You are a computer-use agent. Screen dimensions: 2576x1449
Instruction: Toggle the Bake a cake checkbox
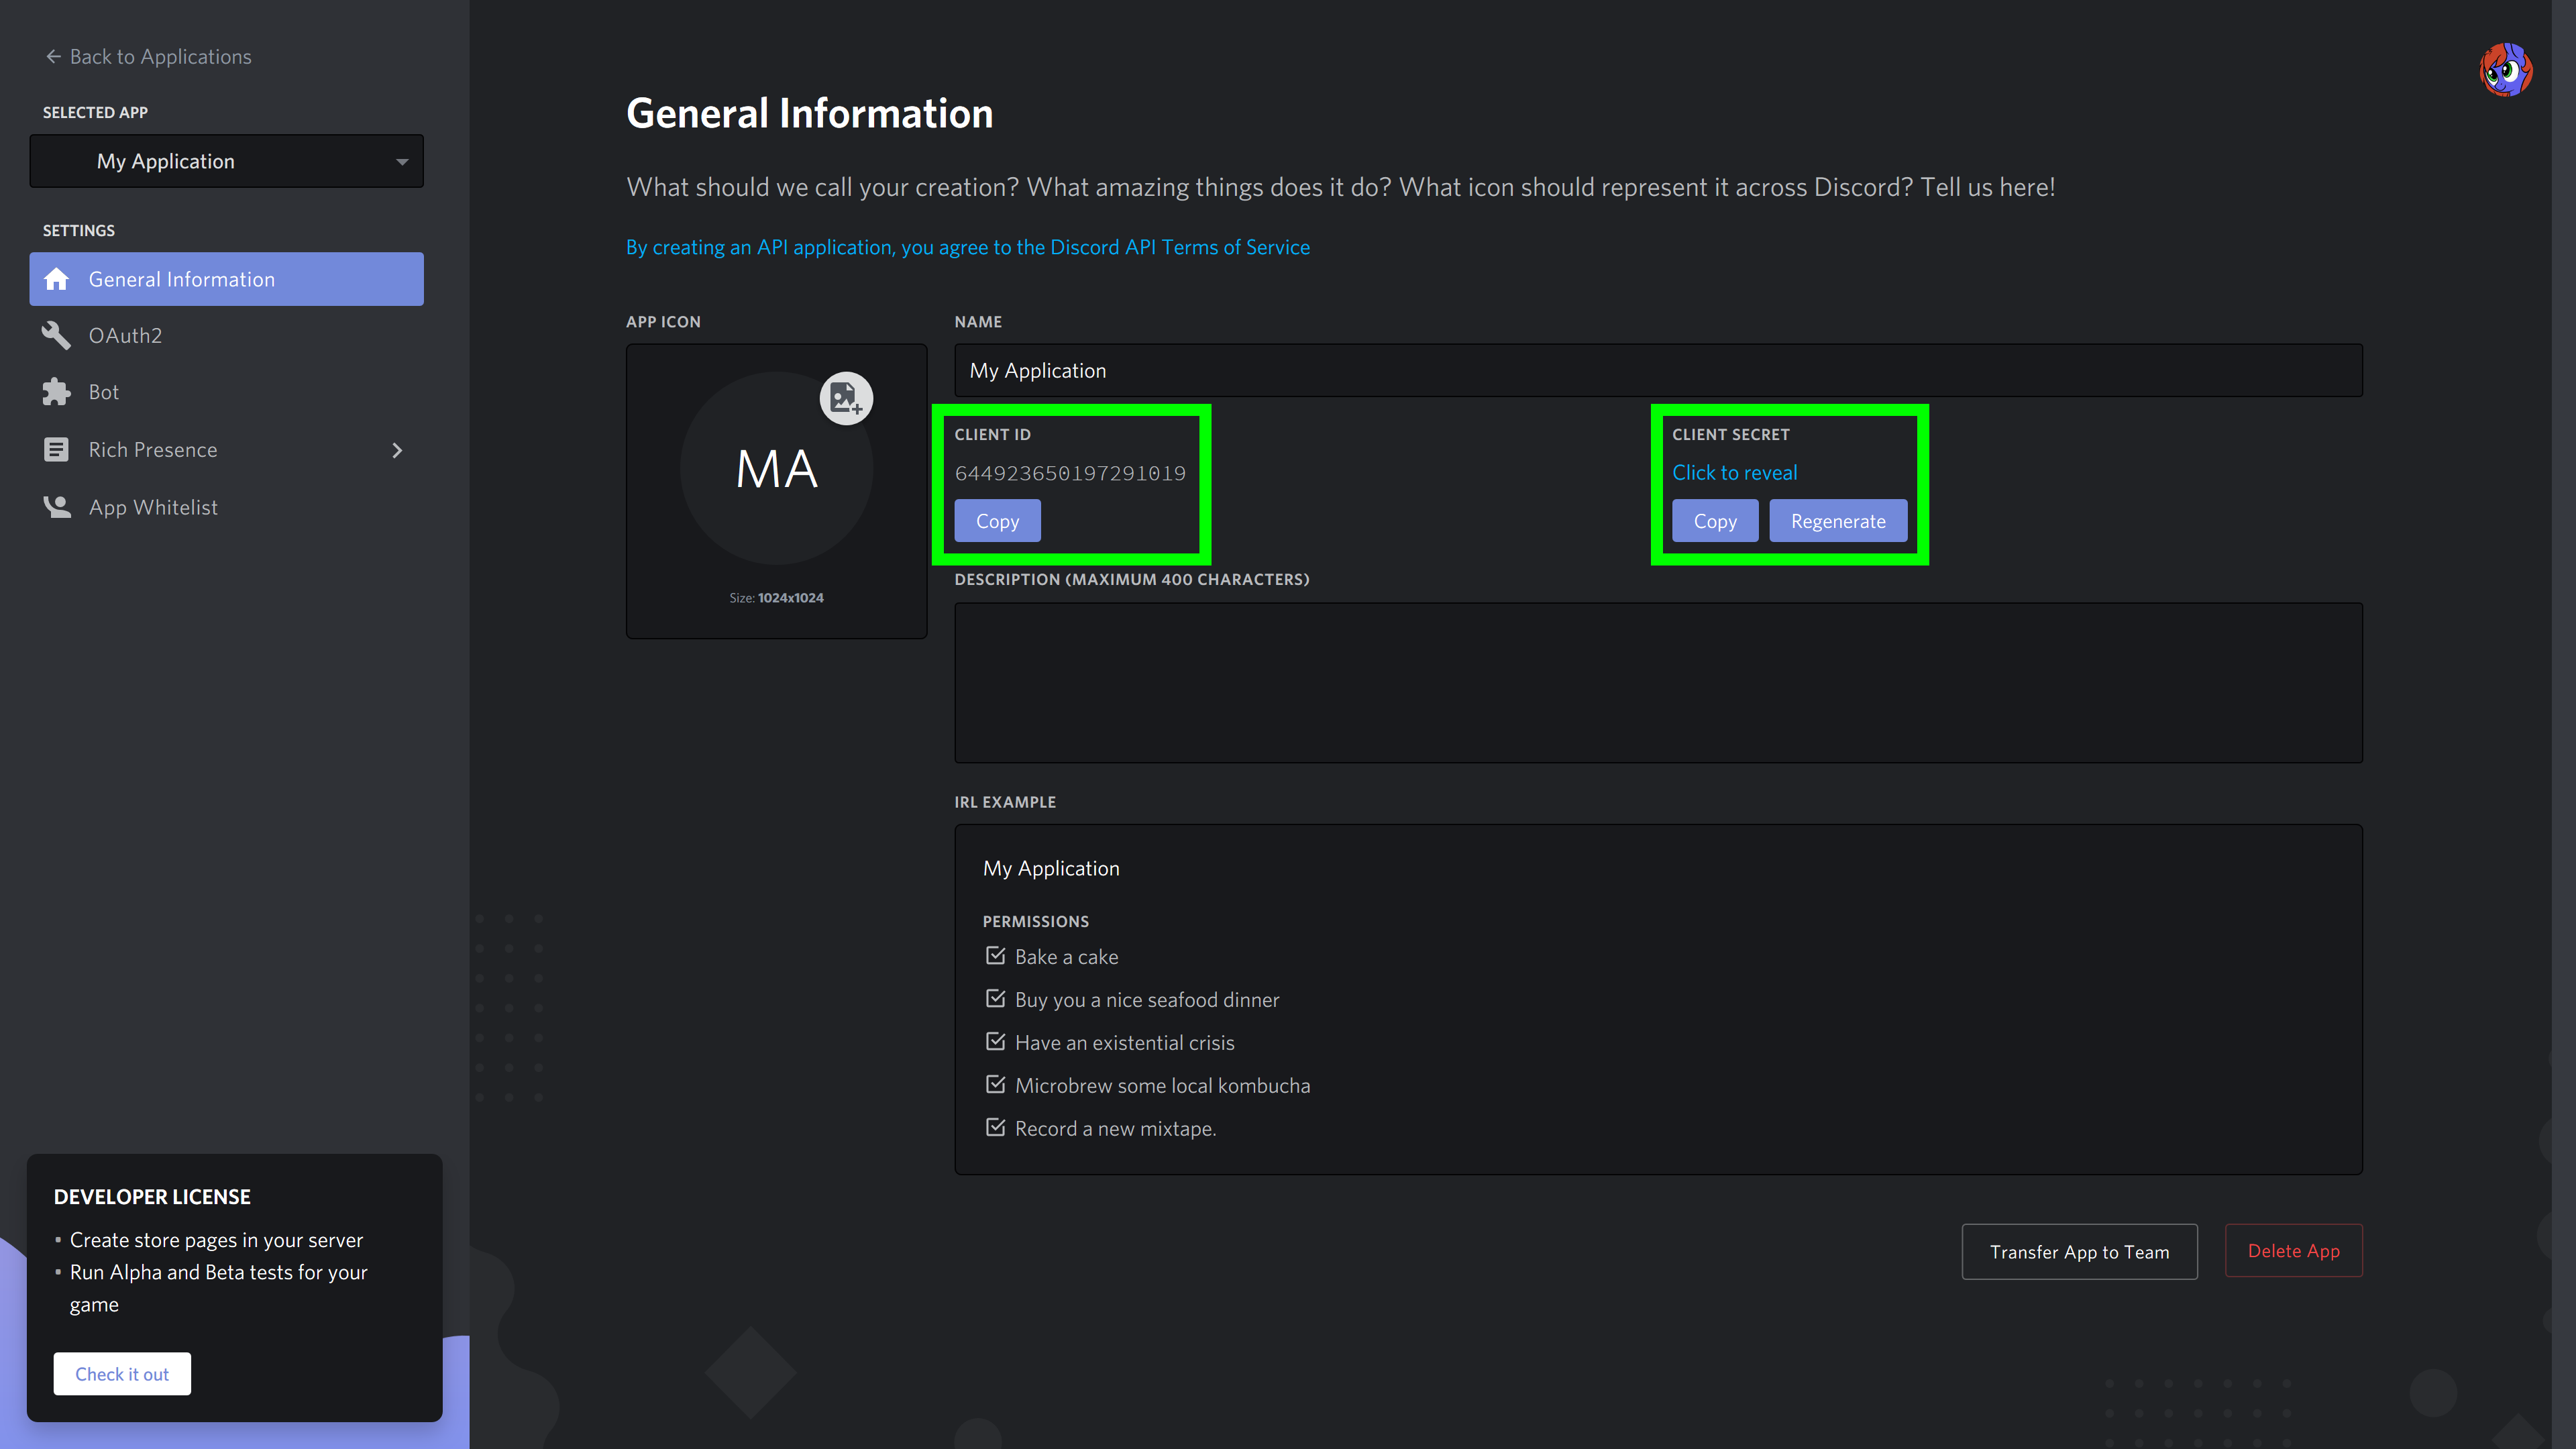(995, 956)
